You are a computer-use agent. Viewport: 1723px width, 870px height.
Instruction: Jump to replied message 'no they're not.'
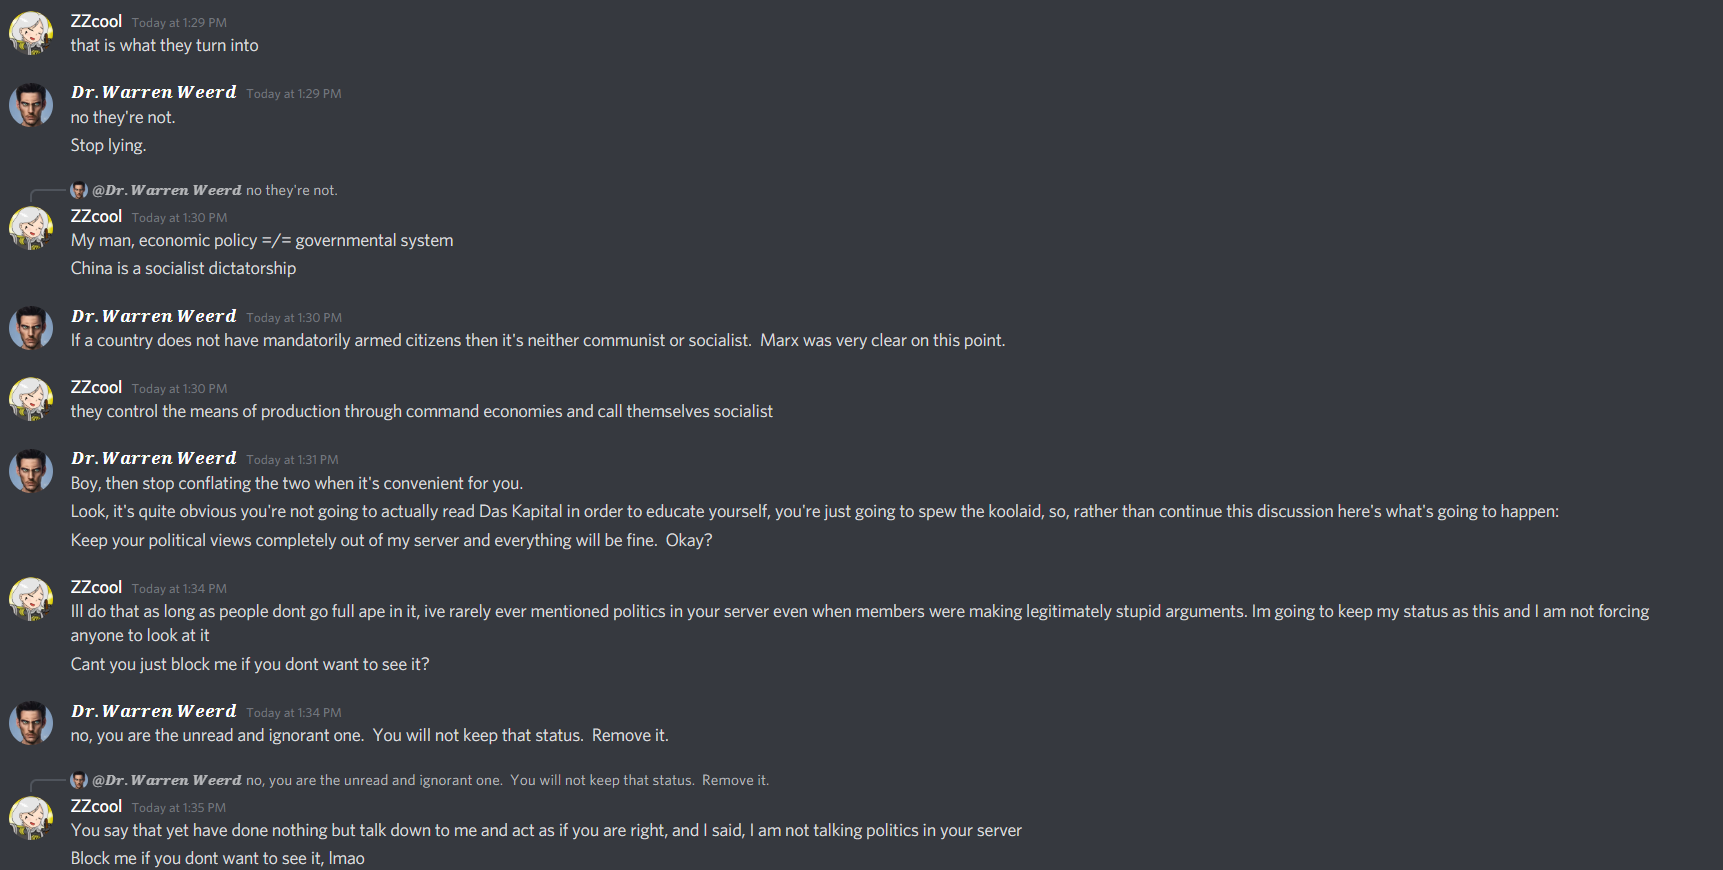coord(292,190)
